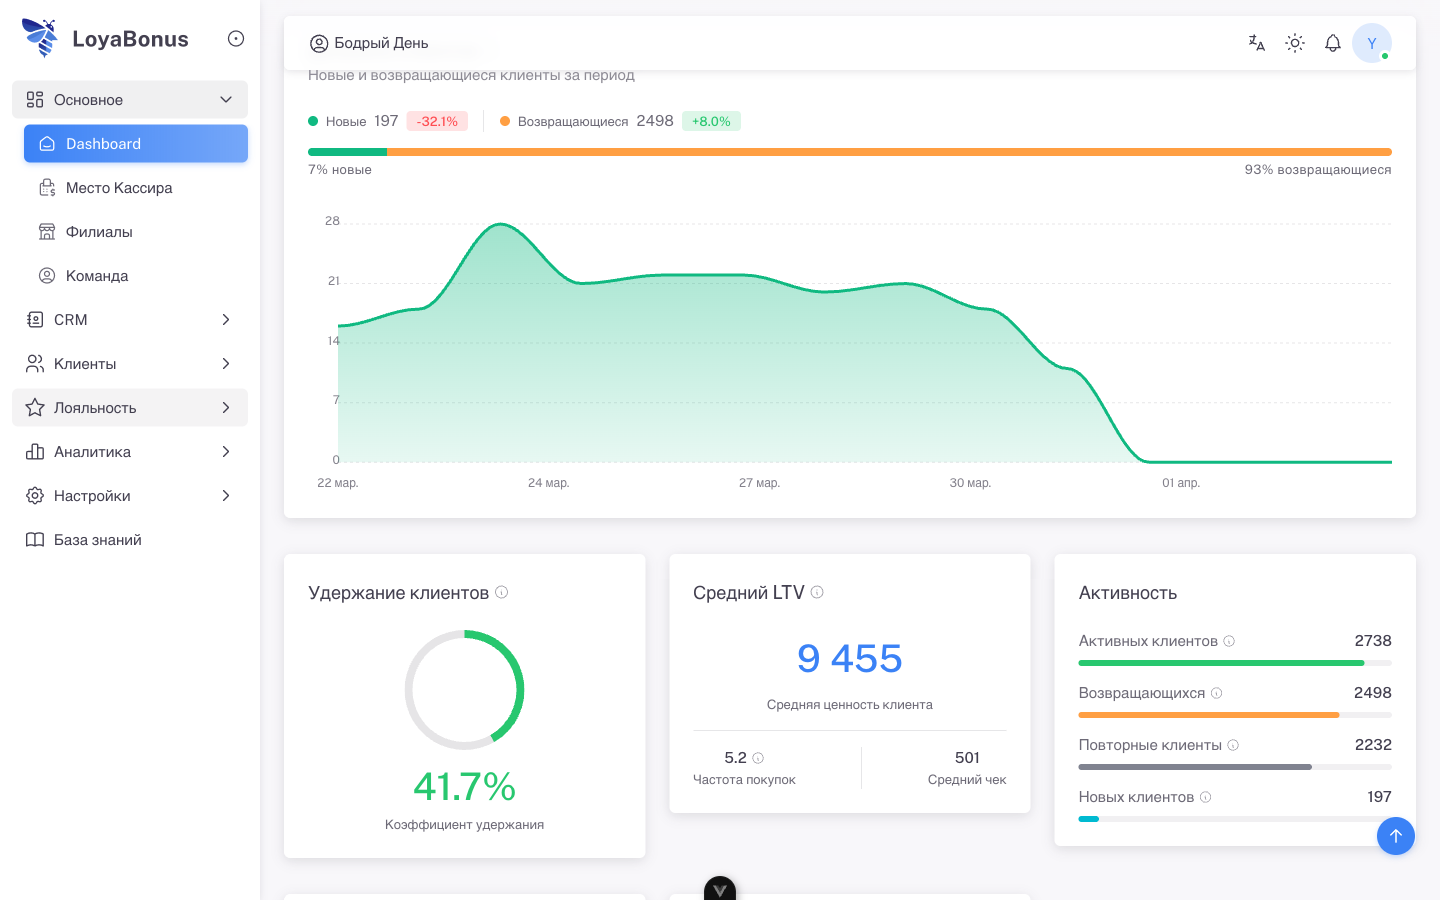Toggle light/dark theme with the sun icon
This screenshot has width=1440, height=900.
coord(1294,43)
